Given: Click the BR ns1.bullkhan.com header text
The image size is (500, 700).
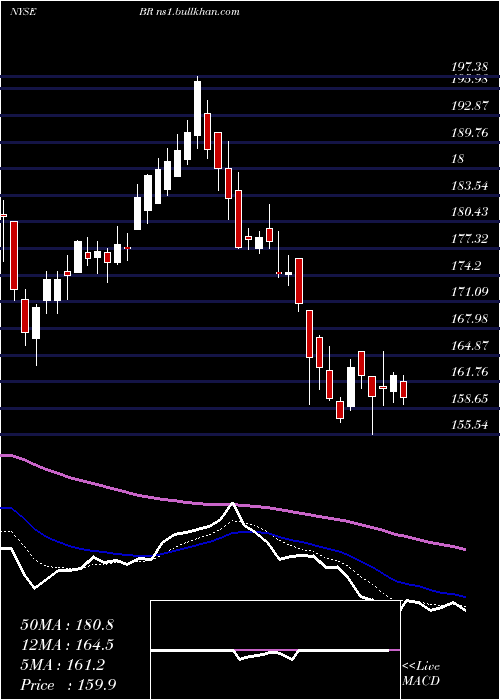Looking at the screenshot, I should click(x=189, y=12).
